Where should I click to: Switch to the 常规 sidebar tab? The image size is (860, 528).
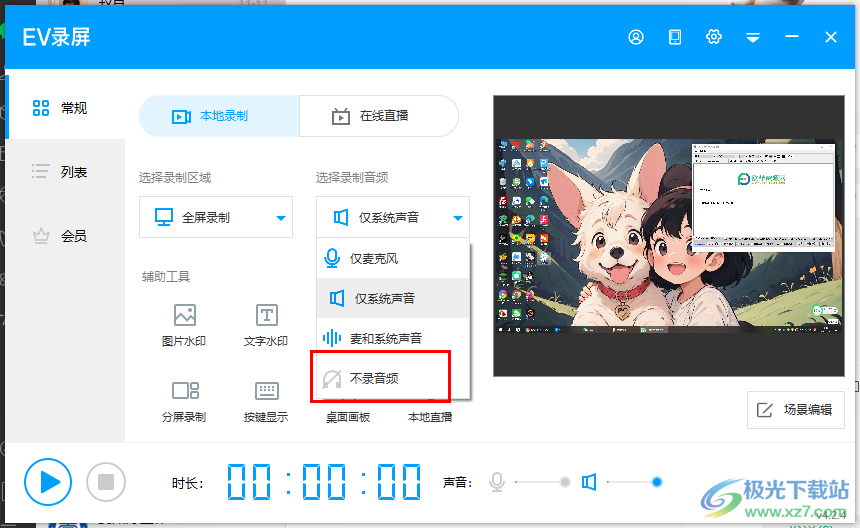65,107
